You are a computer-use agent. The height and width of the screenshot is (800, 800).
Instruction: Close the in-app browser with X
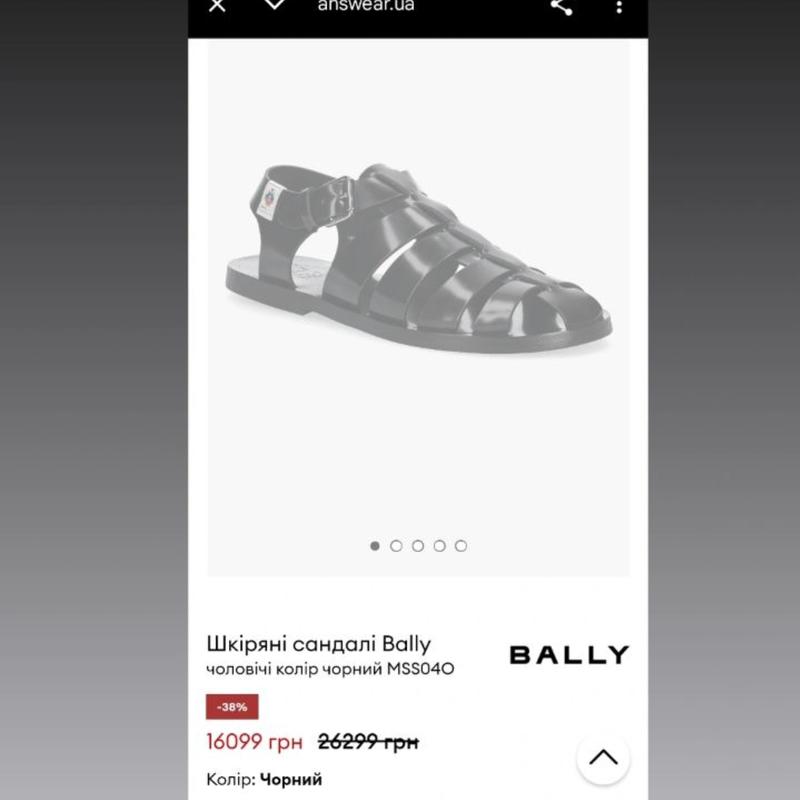click(217, 5)
